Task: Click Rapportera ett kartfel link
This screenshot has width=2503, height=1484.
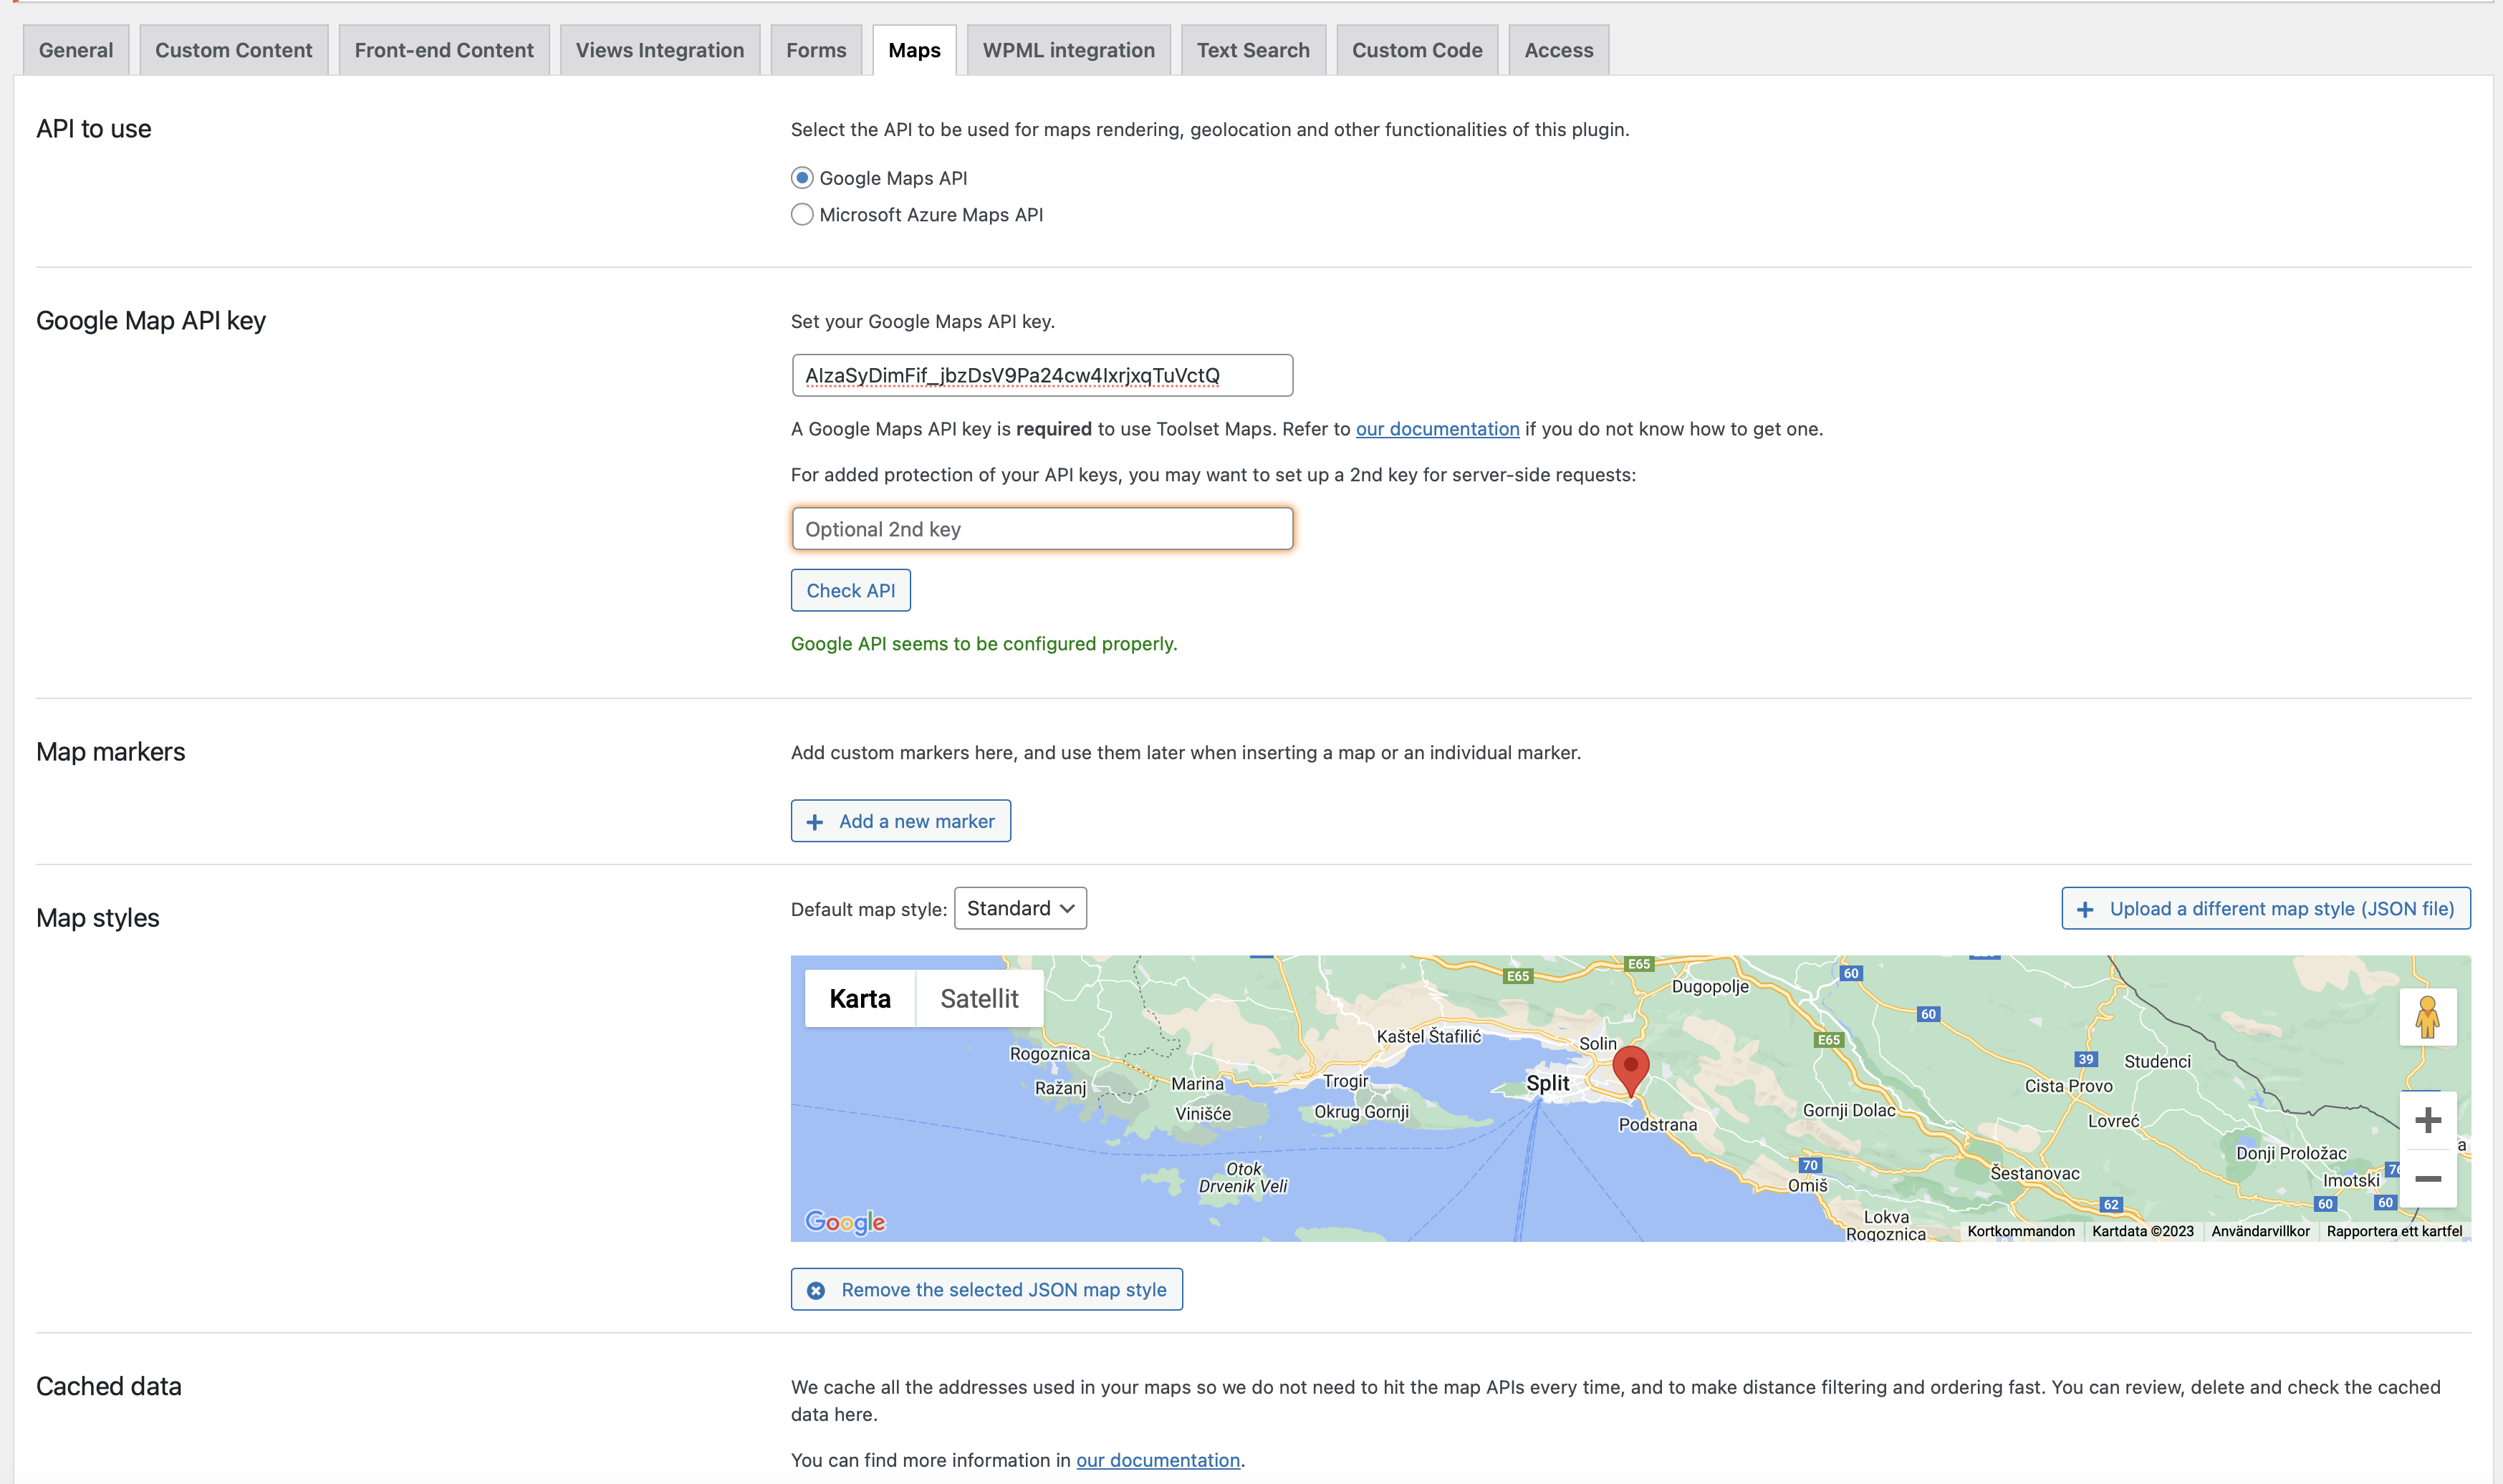Action: click(2394, 1231)
